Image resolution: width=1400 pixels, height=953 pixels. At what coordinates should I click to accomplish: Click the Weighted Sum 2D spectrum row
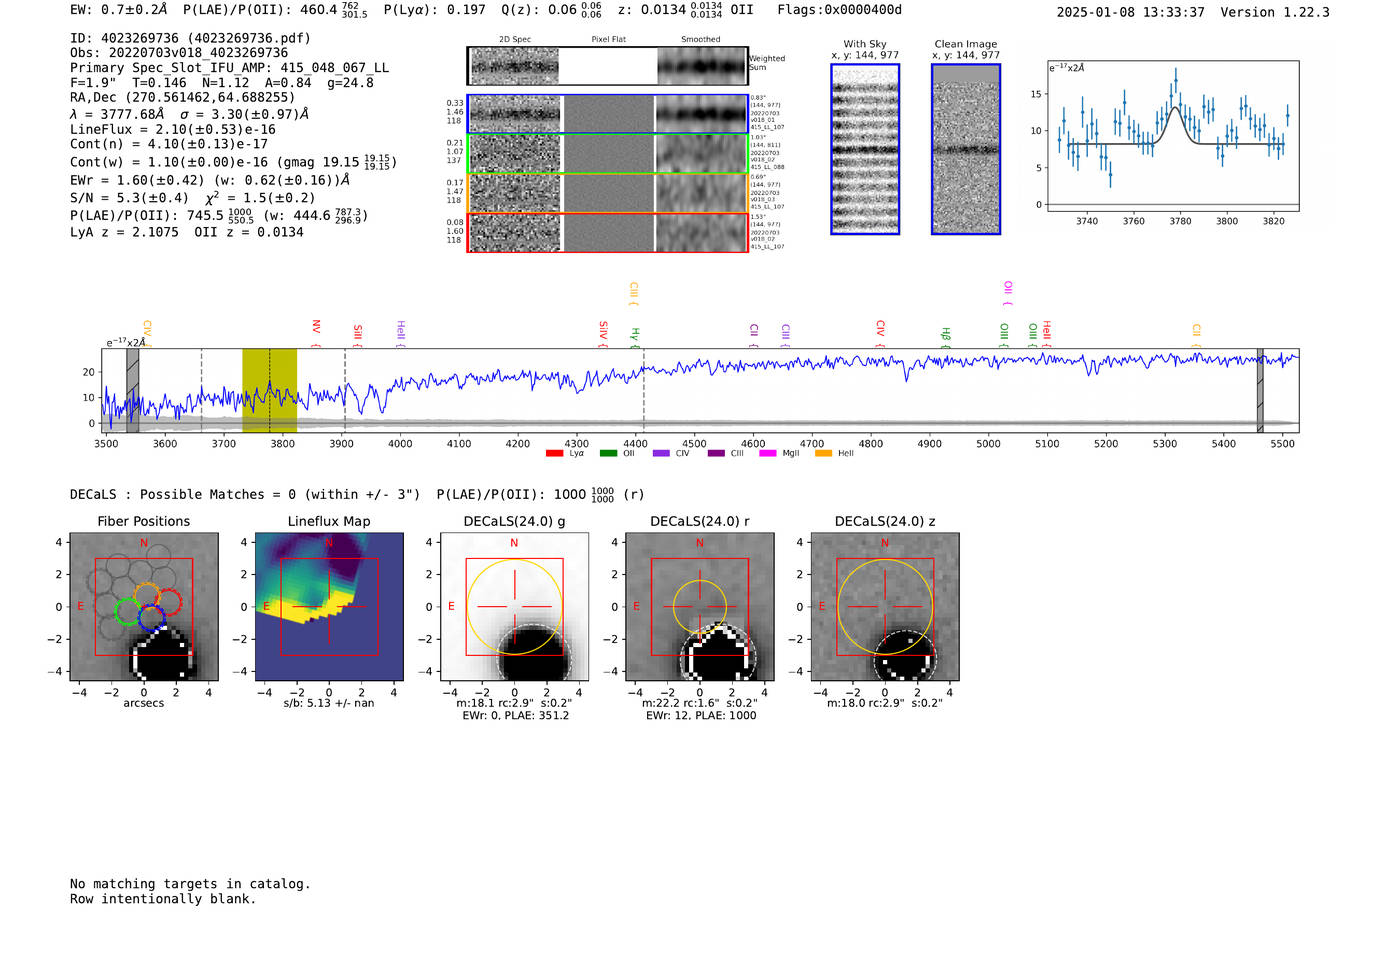[x=607, y=66]
